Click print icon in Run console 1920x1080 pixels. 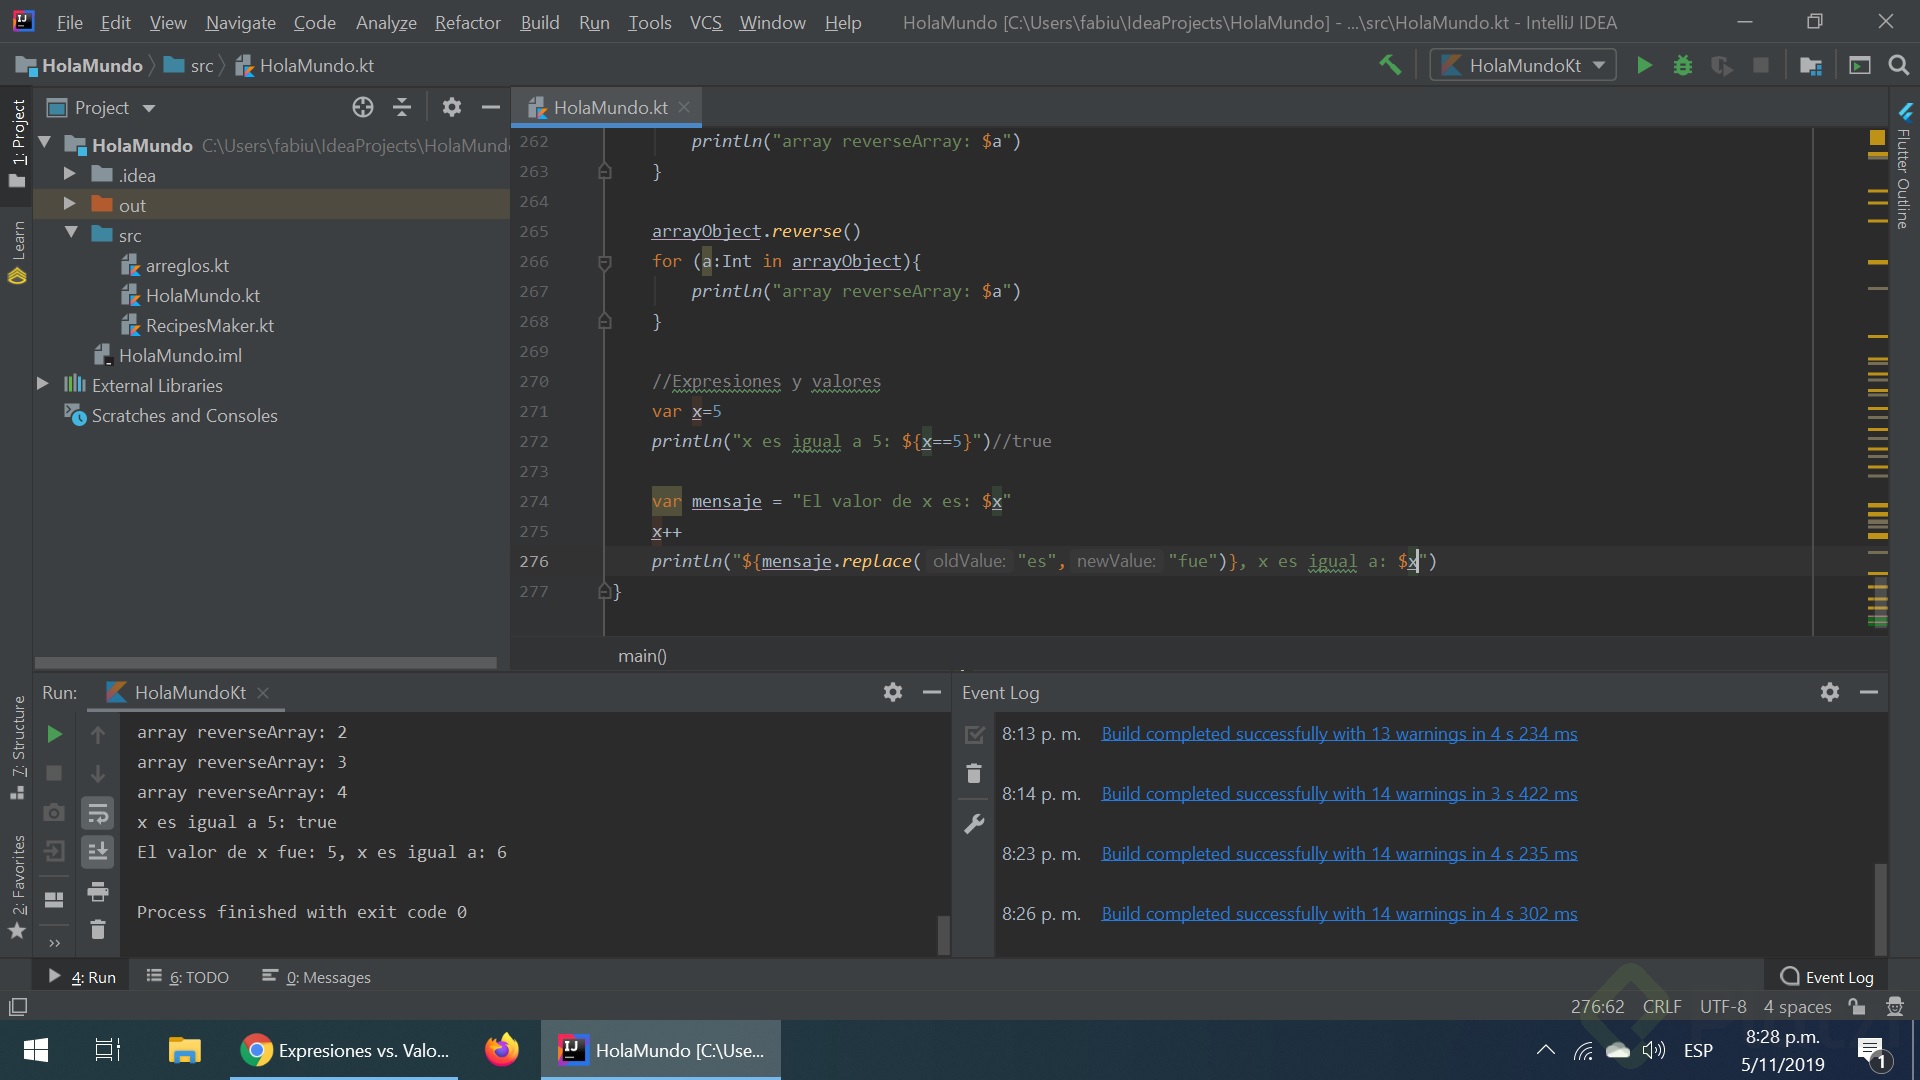[98, 891]
